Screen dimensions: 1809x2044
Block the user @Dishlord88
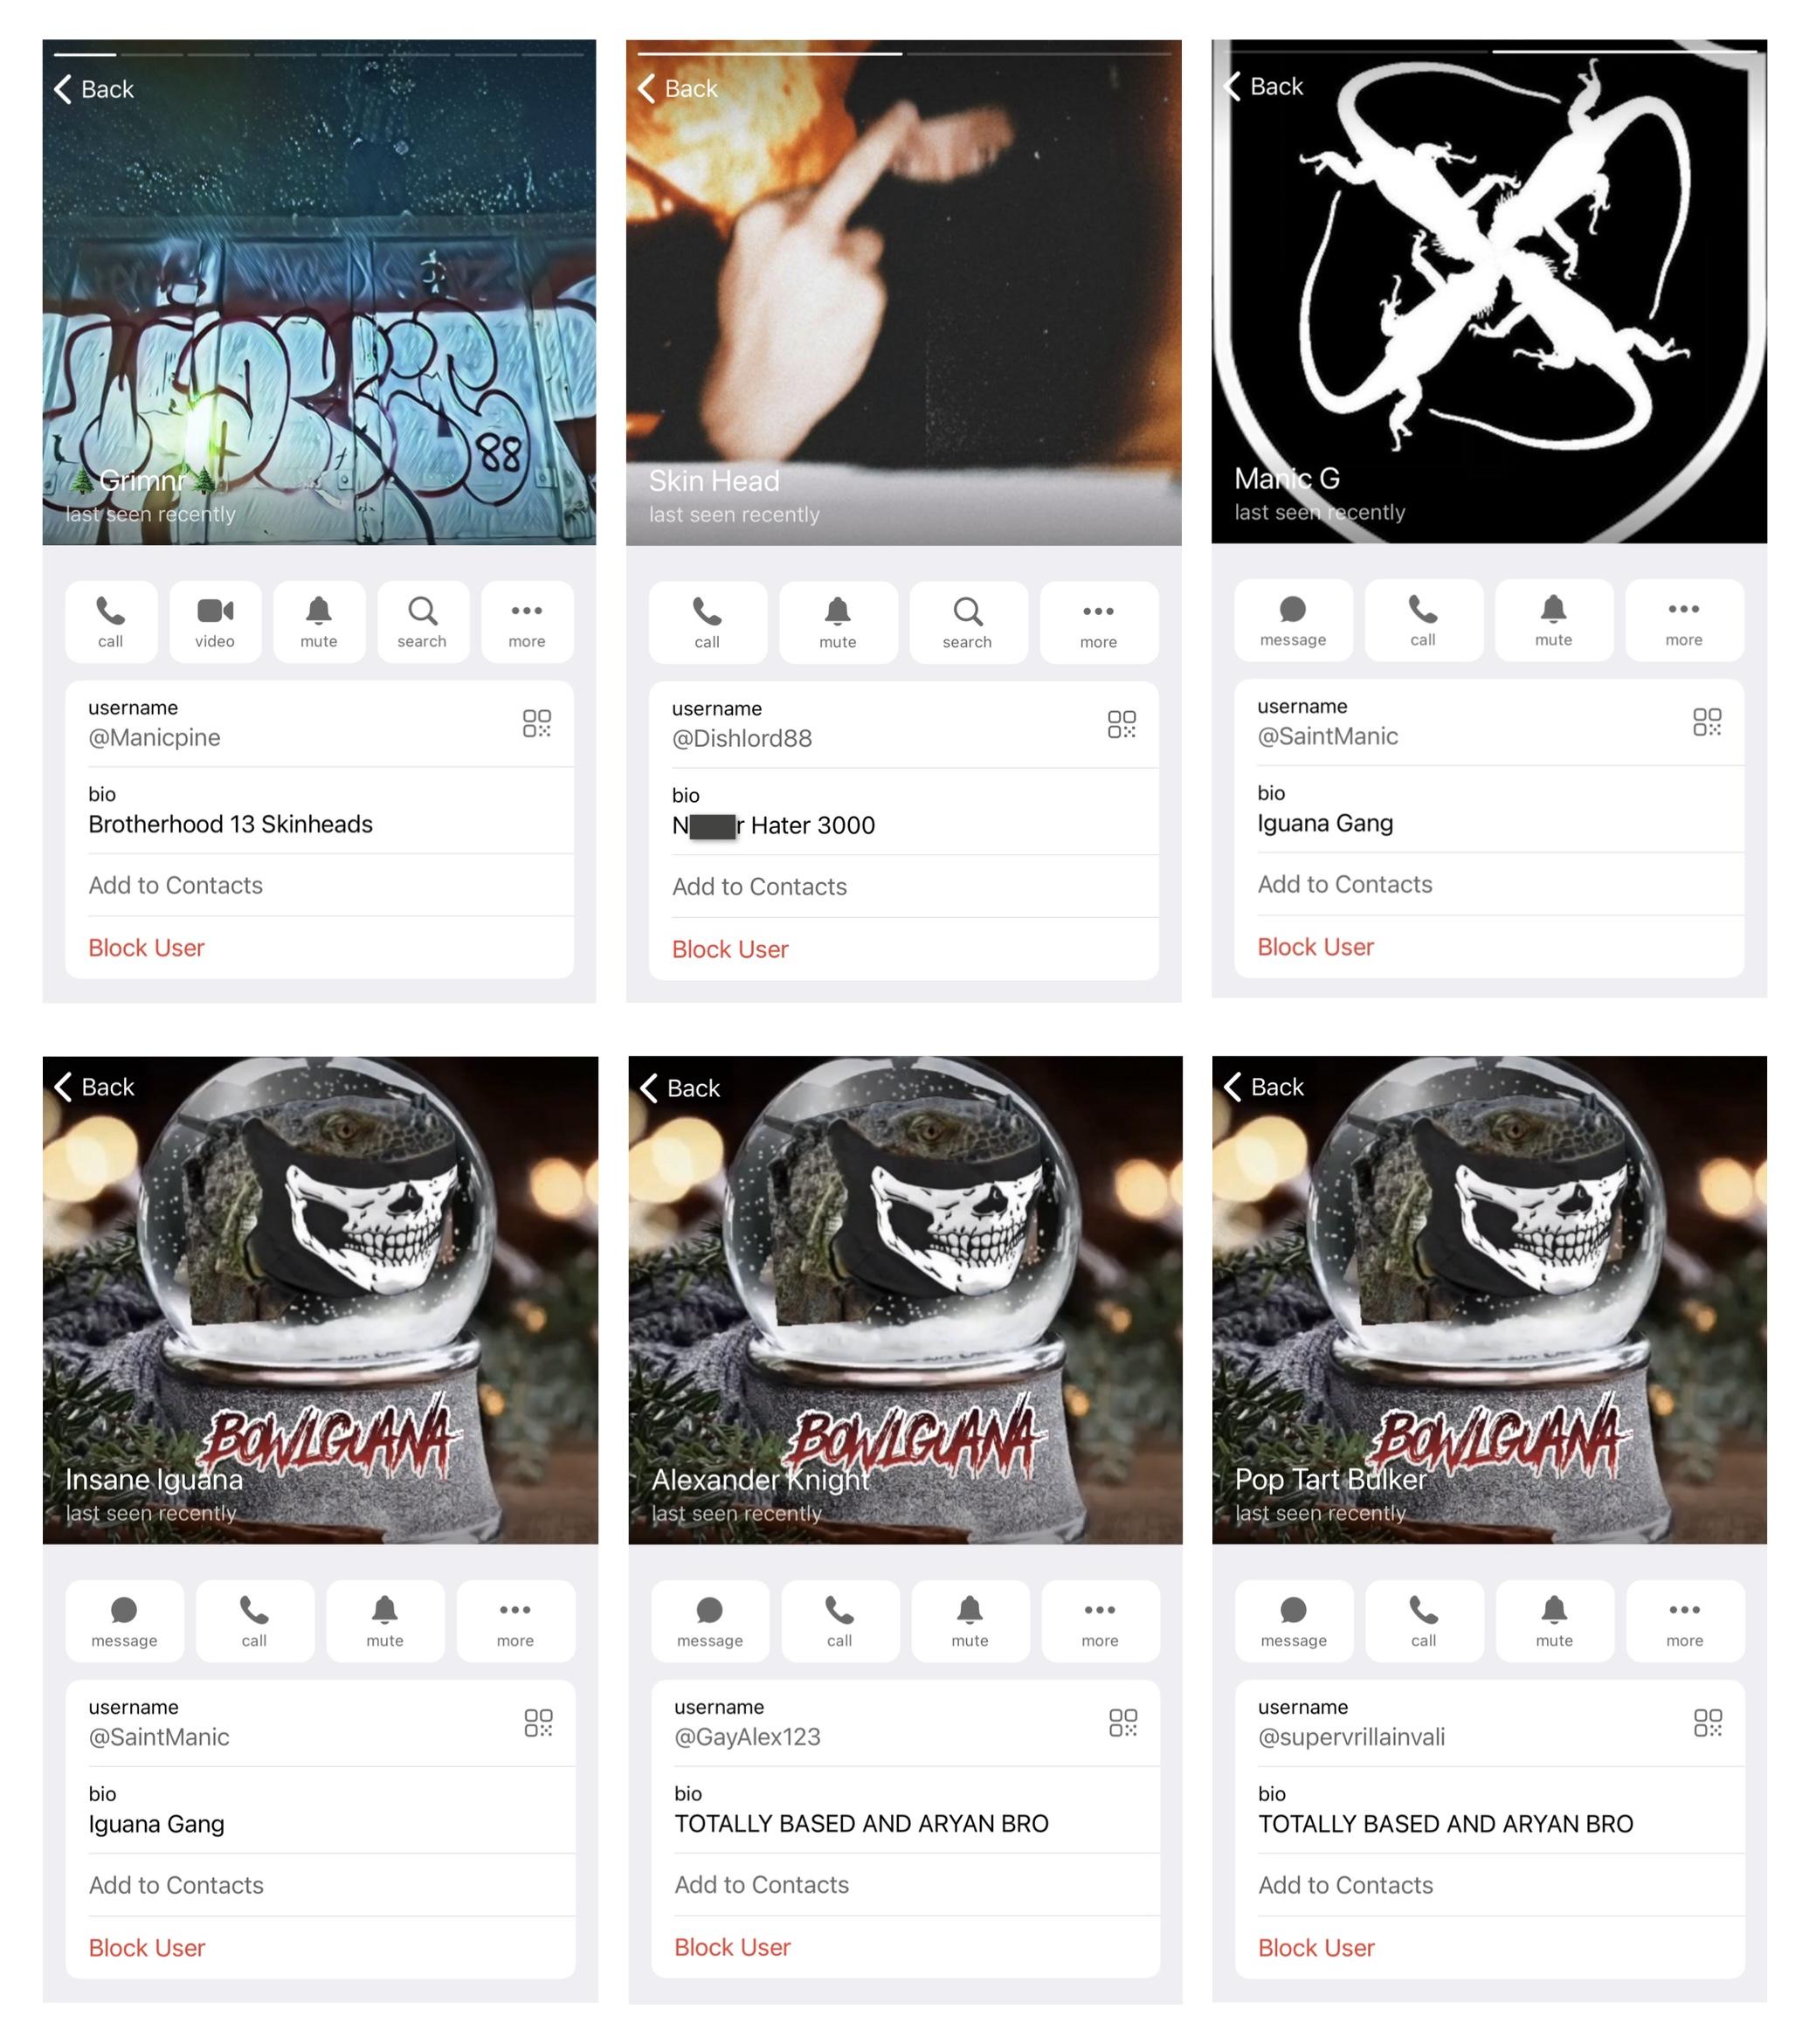coord(730,949)
